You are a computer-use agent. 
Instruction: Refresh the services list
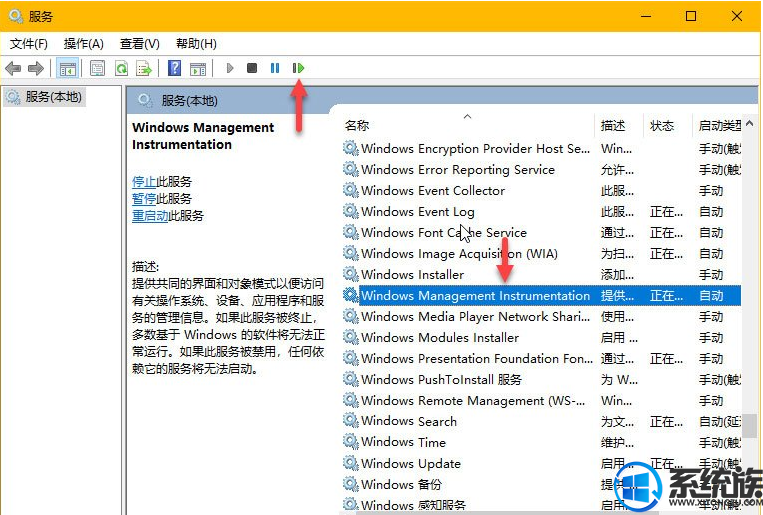pyautogui.click(x=121, y=68)
